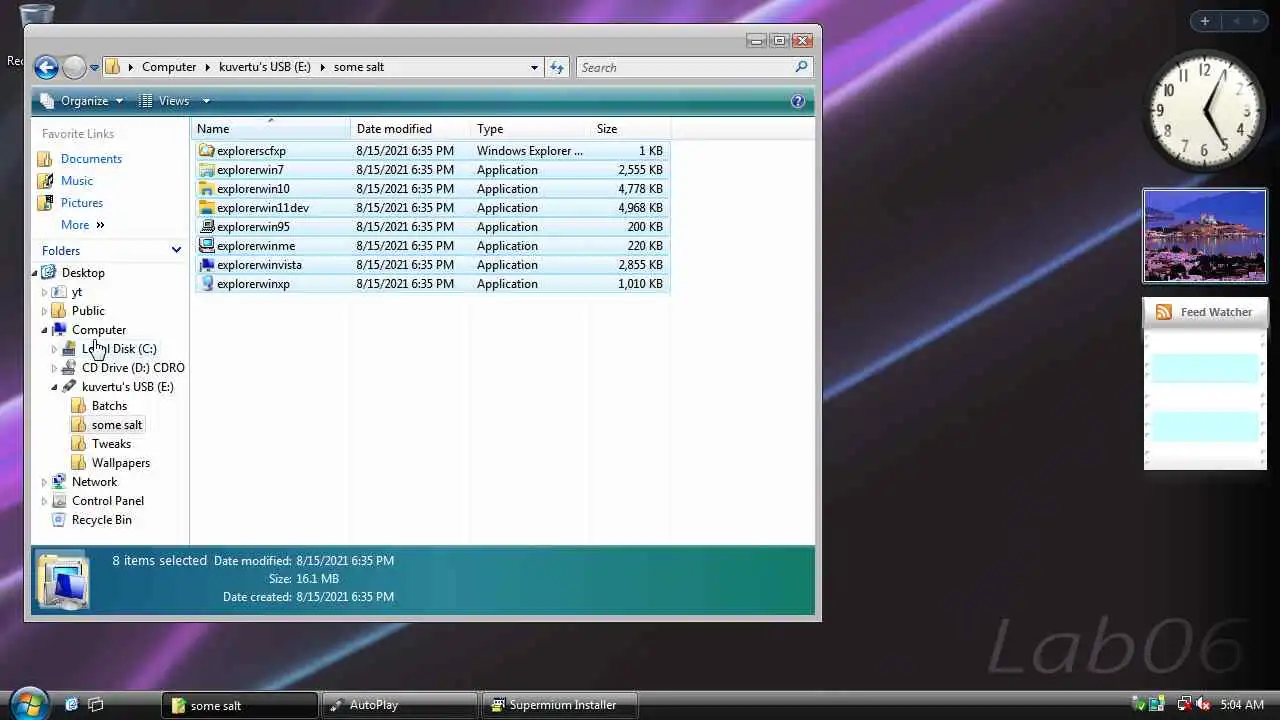Sort by Name column header
This screenshot has width=1280, height=720.
(271, 129)
